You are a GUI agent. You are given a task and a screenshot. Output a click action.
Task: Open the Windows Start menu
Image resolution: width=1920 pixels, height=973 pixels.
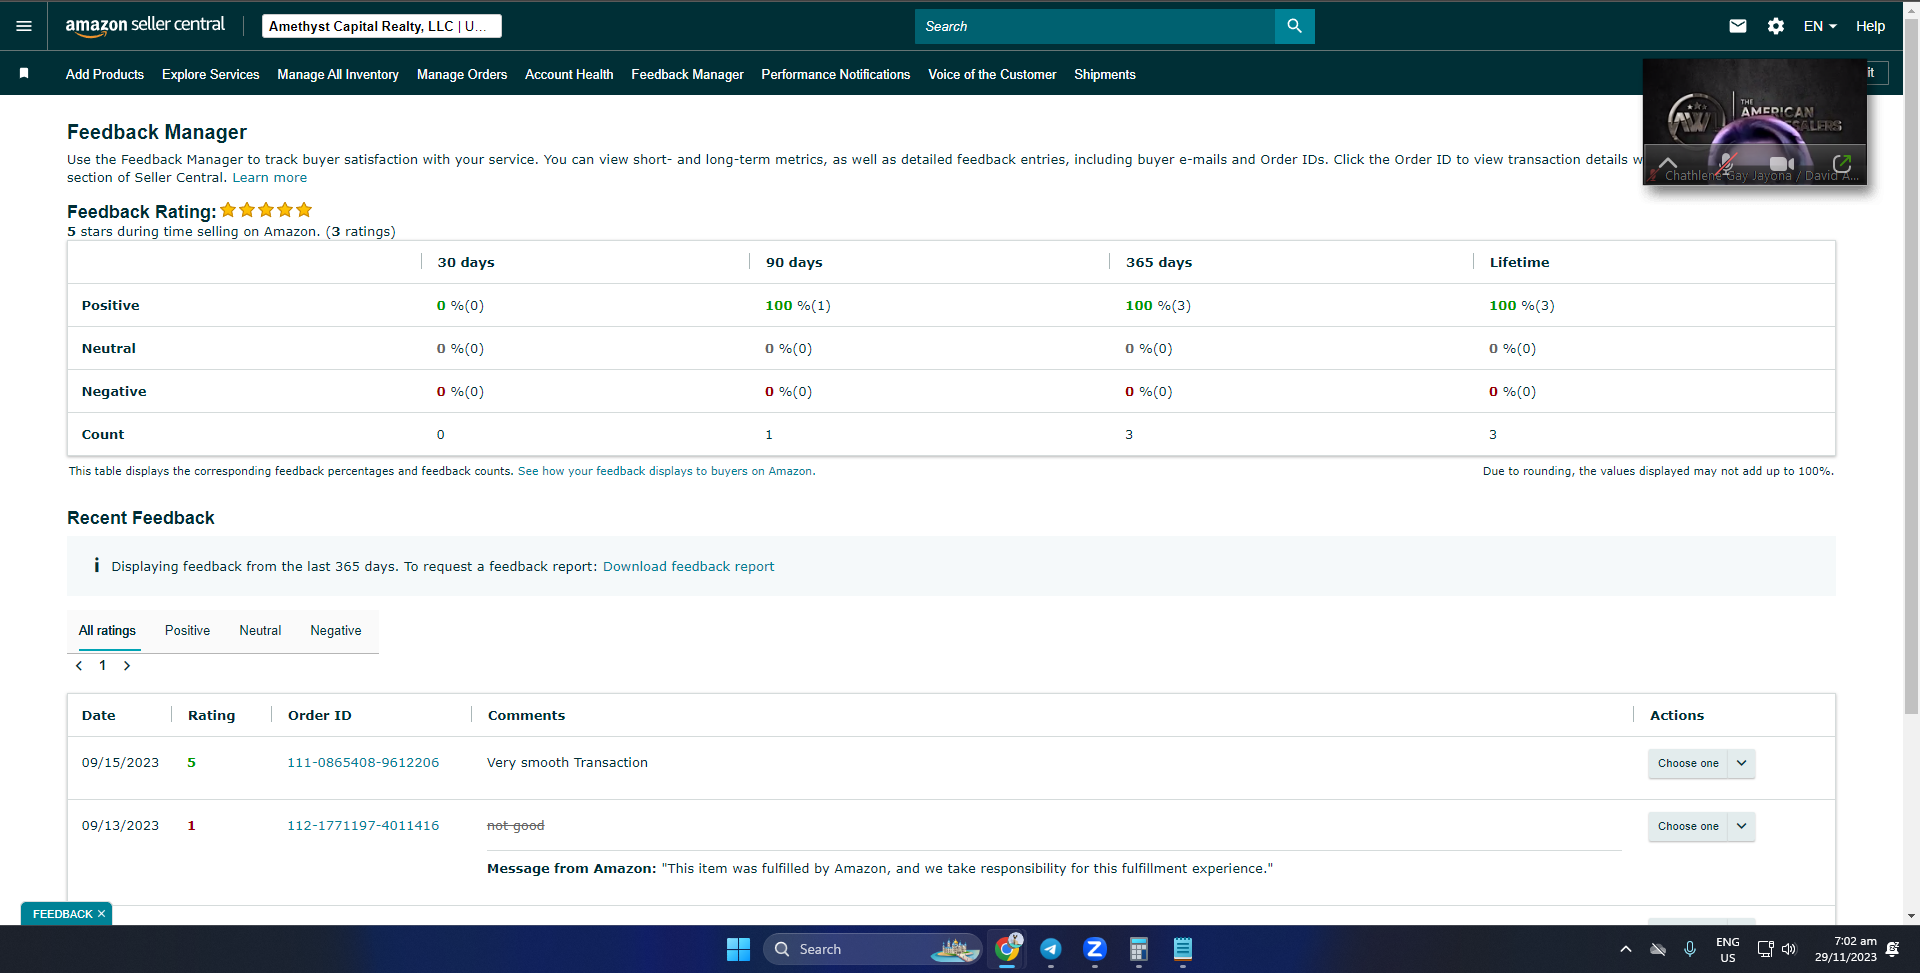point(738,949)
